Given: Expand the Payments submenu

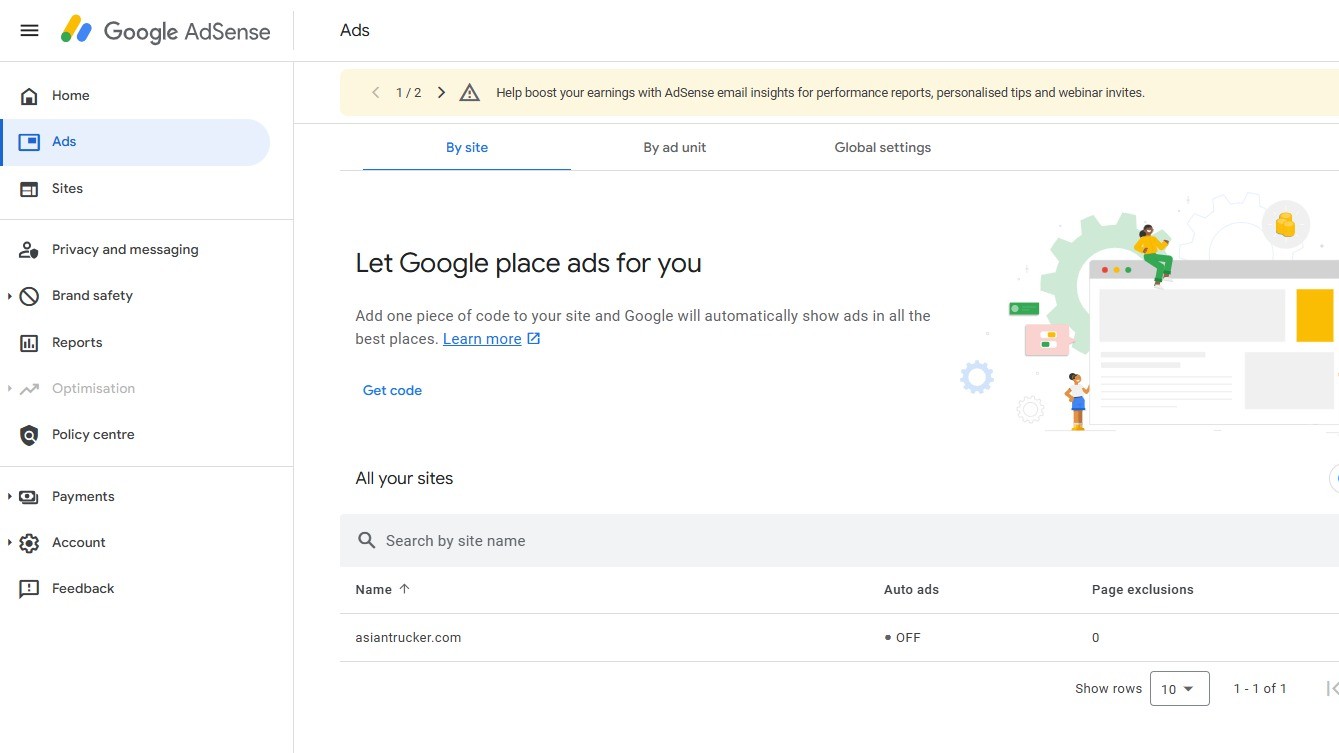Looking at the screenshot, I should (x=10, y=497).
